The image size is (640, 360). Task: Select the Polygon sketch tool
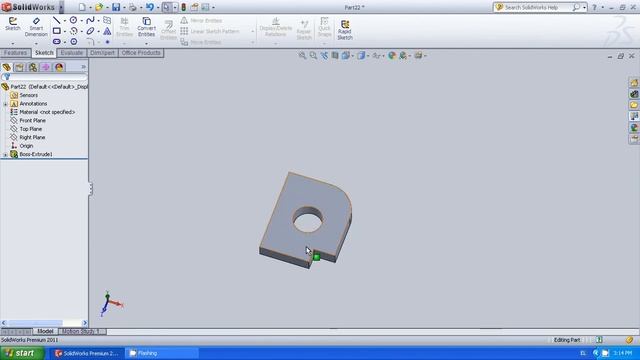point(73,41)
